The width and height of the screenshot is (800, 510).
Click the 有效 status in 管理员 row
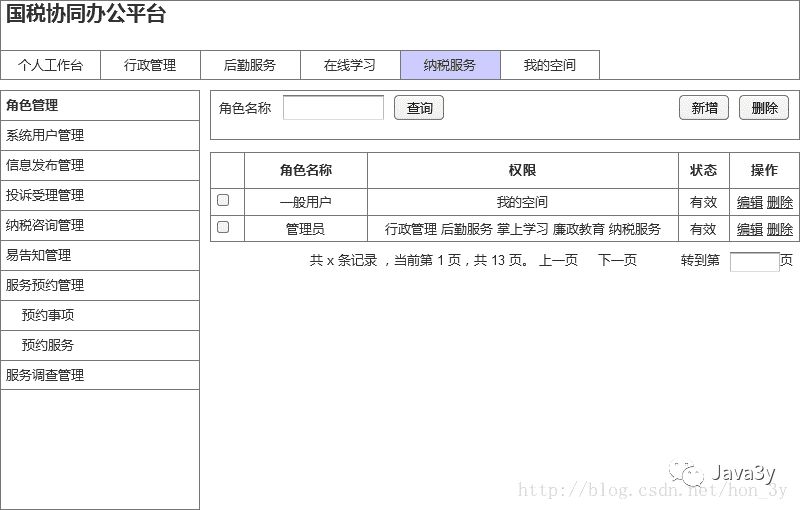(704, 230)
